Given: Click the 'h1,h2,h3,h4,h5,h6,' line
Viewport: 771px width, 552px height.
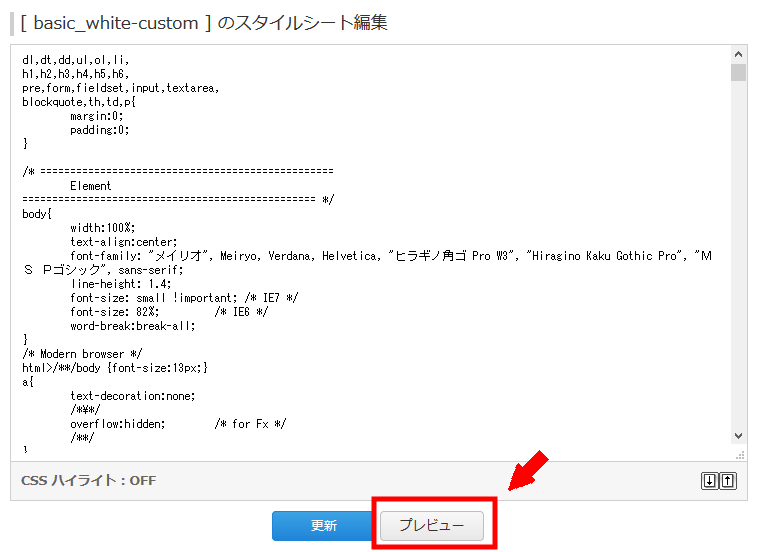Looking at the screenshot, I should click(76, 74).
